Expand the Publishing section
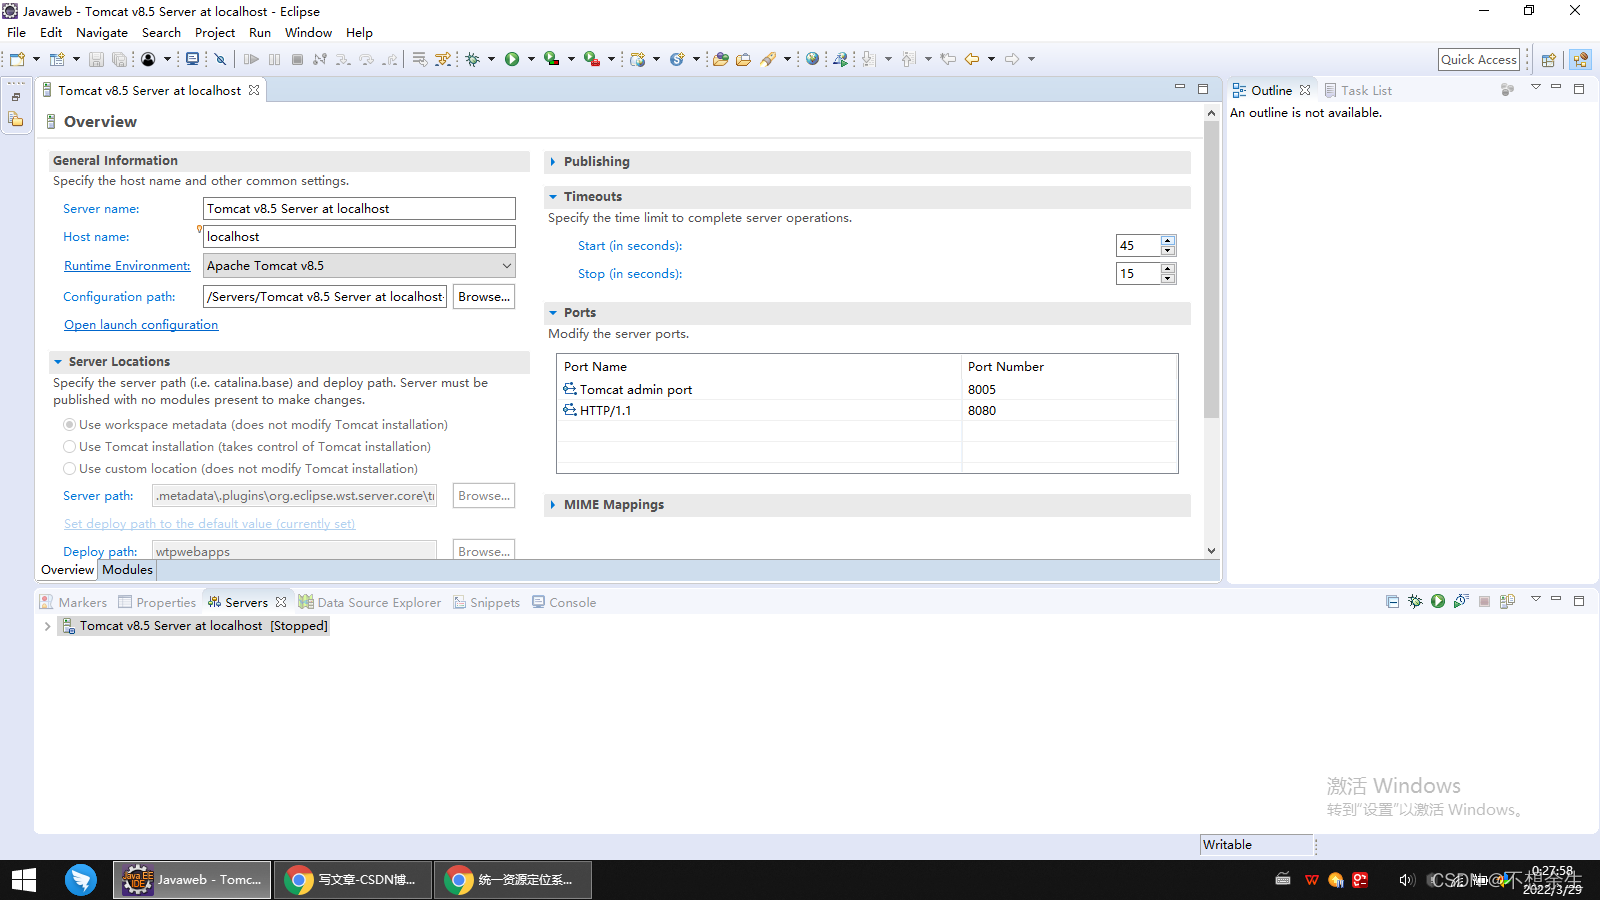The height and width of the screenshot is (900, 1600). tap(553, 162)
